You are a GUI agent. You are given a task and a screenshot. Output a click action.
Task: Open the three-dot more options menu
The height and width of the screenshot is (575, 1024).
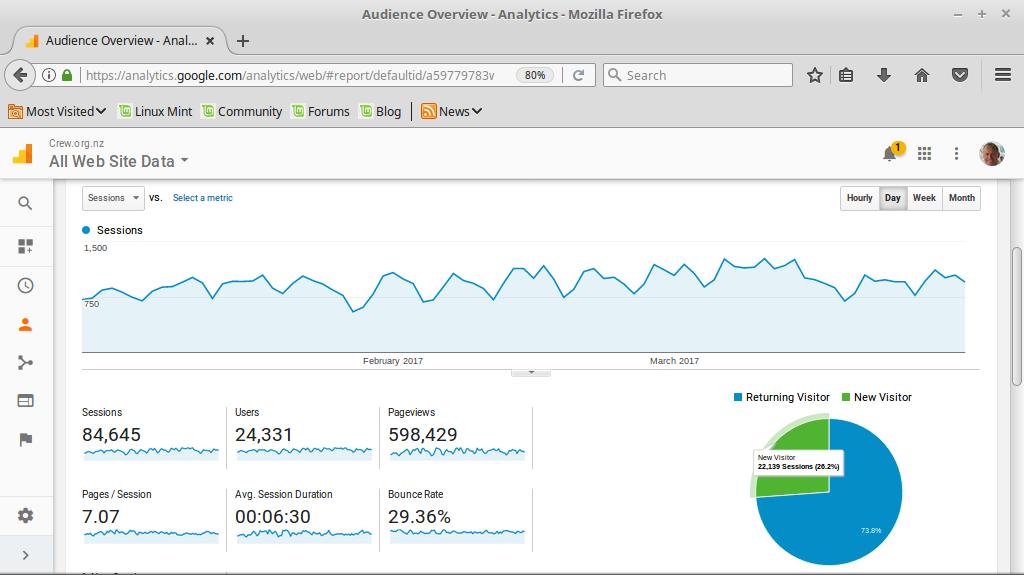click(x=956, y=154)
